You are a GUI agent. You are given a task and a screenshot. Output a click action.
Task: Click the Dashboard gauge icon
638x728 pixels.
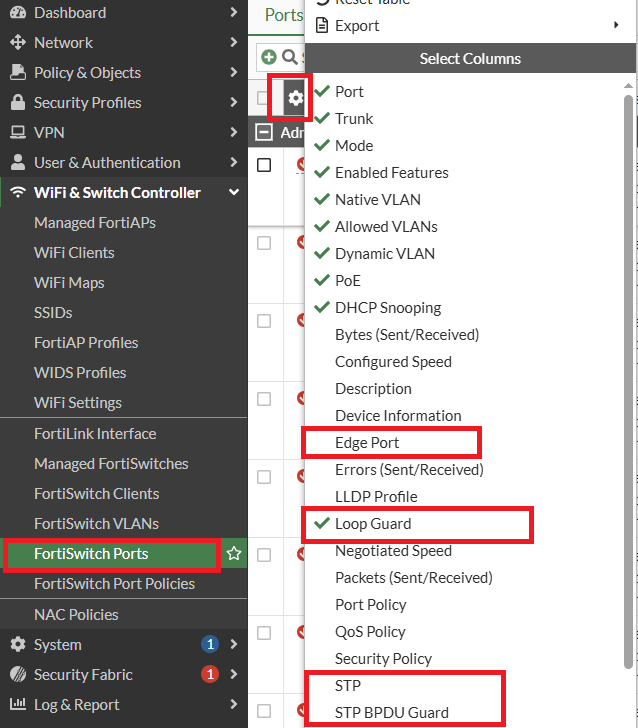[x=17, y=13]
